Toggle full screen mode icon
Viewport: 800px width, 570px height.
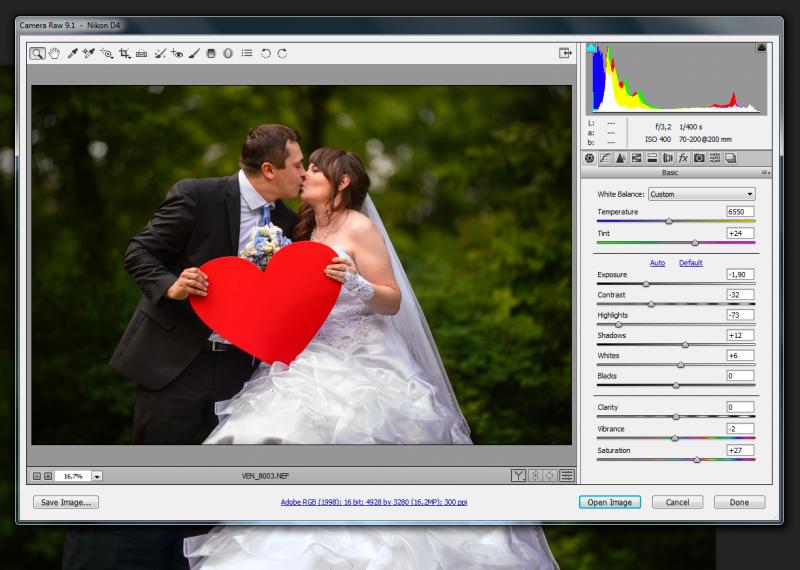pyautogui.click(x=565, y=53)
